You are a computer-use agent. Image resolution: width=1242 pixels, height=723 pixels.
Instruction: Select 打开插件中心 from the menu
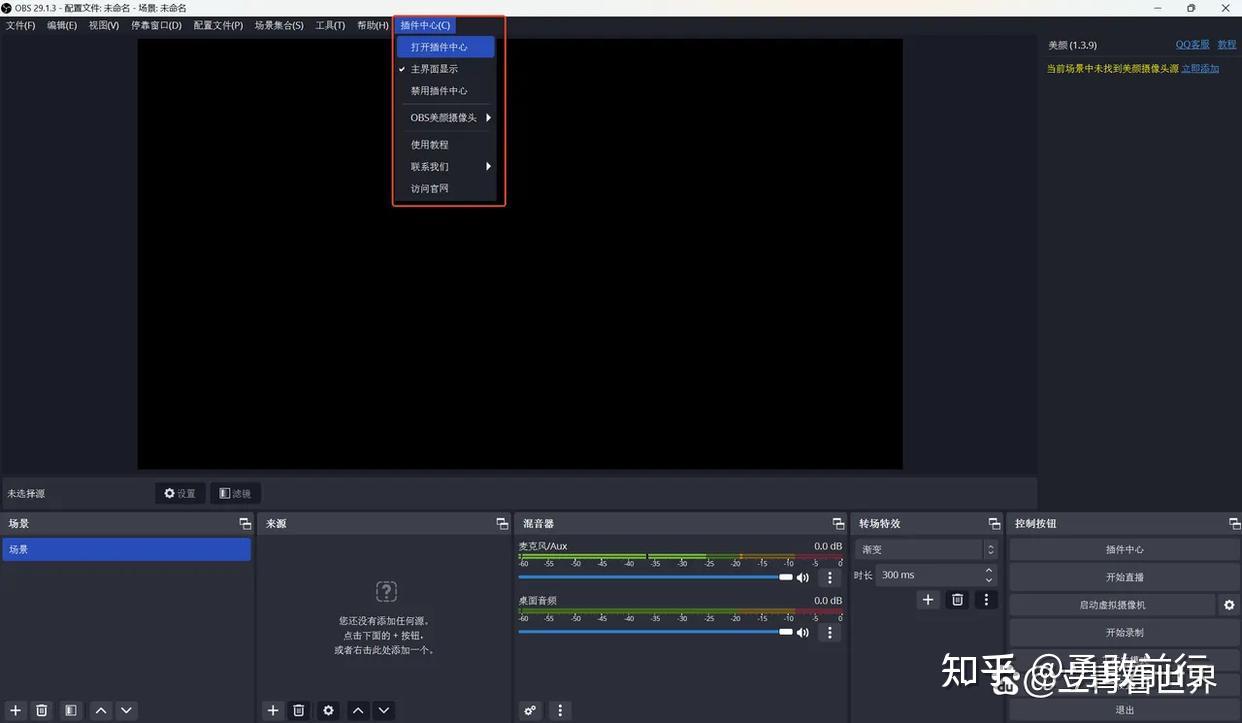(x=439, y=47)
